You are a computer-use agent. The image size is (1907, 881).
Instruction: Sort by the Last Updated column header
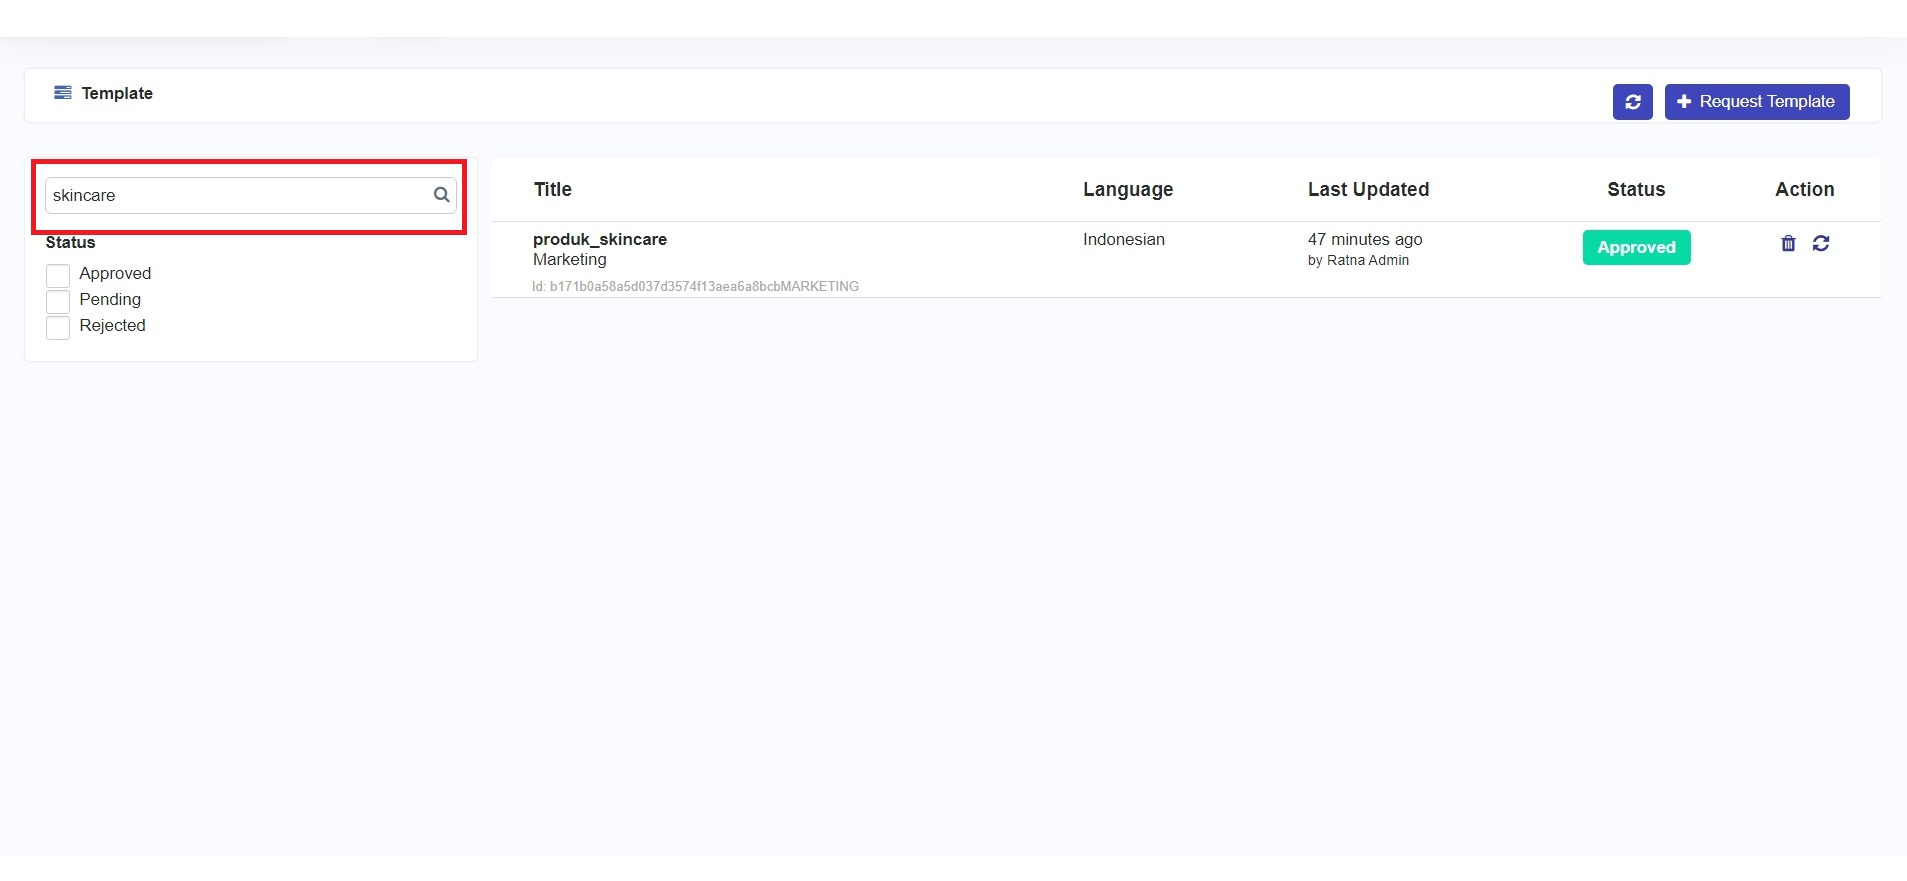(x=1367, y=190)
